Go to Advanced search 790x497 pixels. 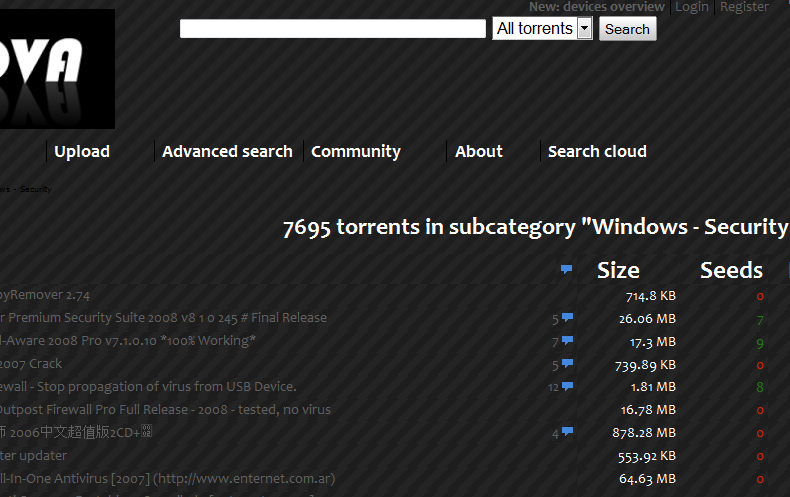coord(227,151)
